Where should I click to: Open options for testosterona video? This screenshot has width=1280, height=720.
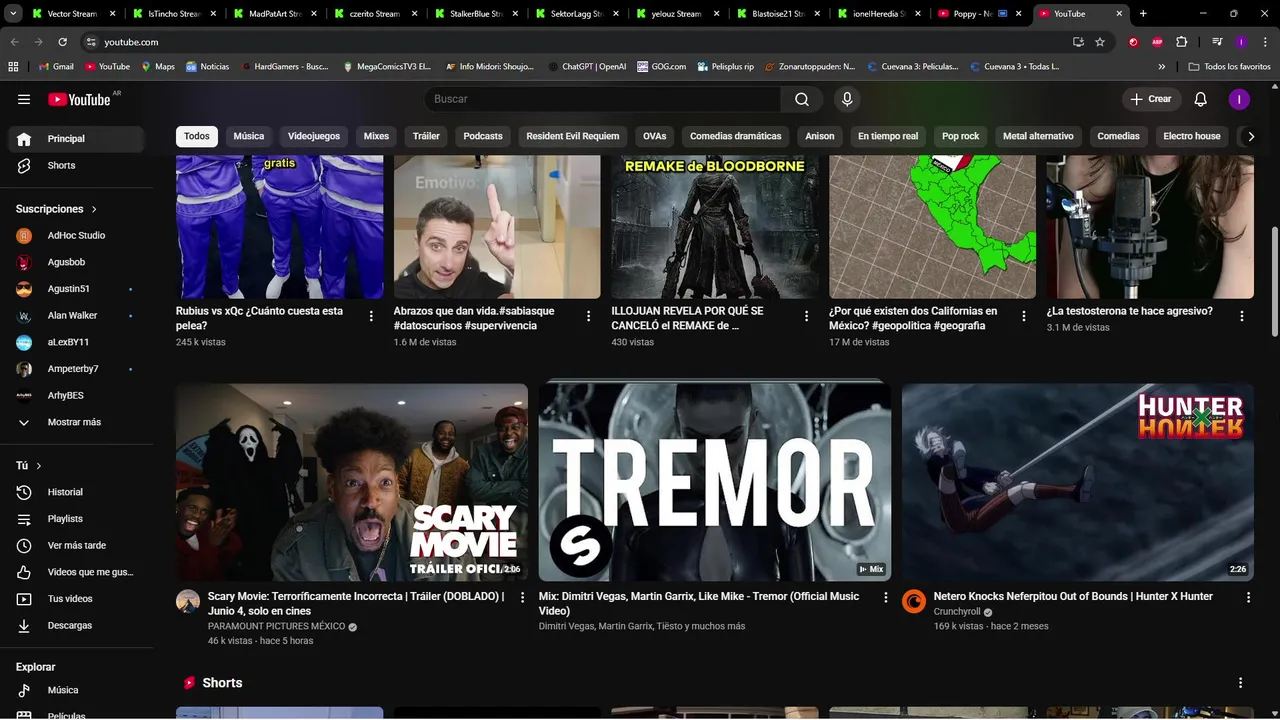pos(1242,316)
